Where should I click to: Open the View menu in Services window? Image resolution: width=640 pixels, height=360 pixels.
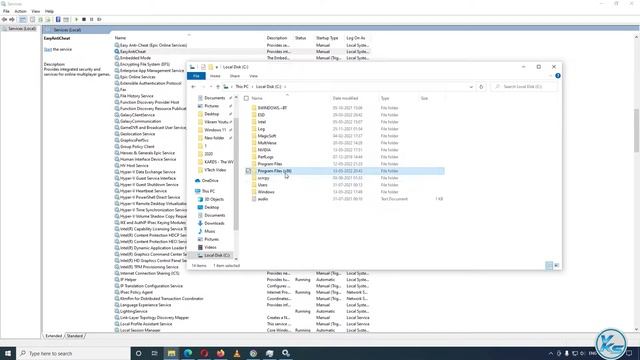point(36,11)
